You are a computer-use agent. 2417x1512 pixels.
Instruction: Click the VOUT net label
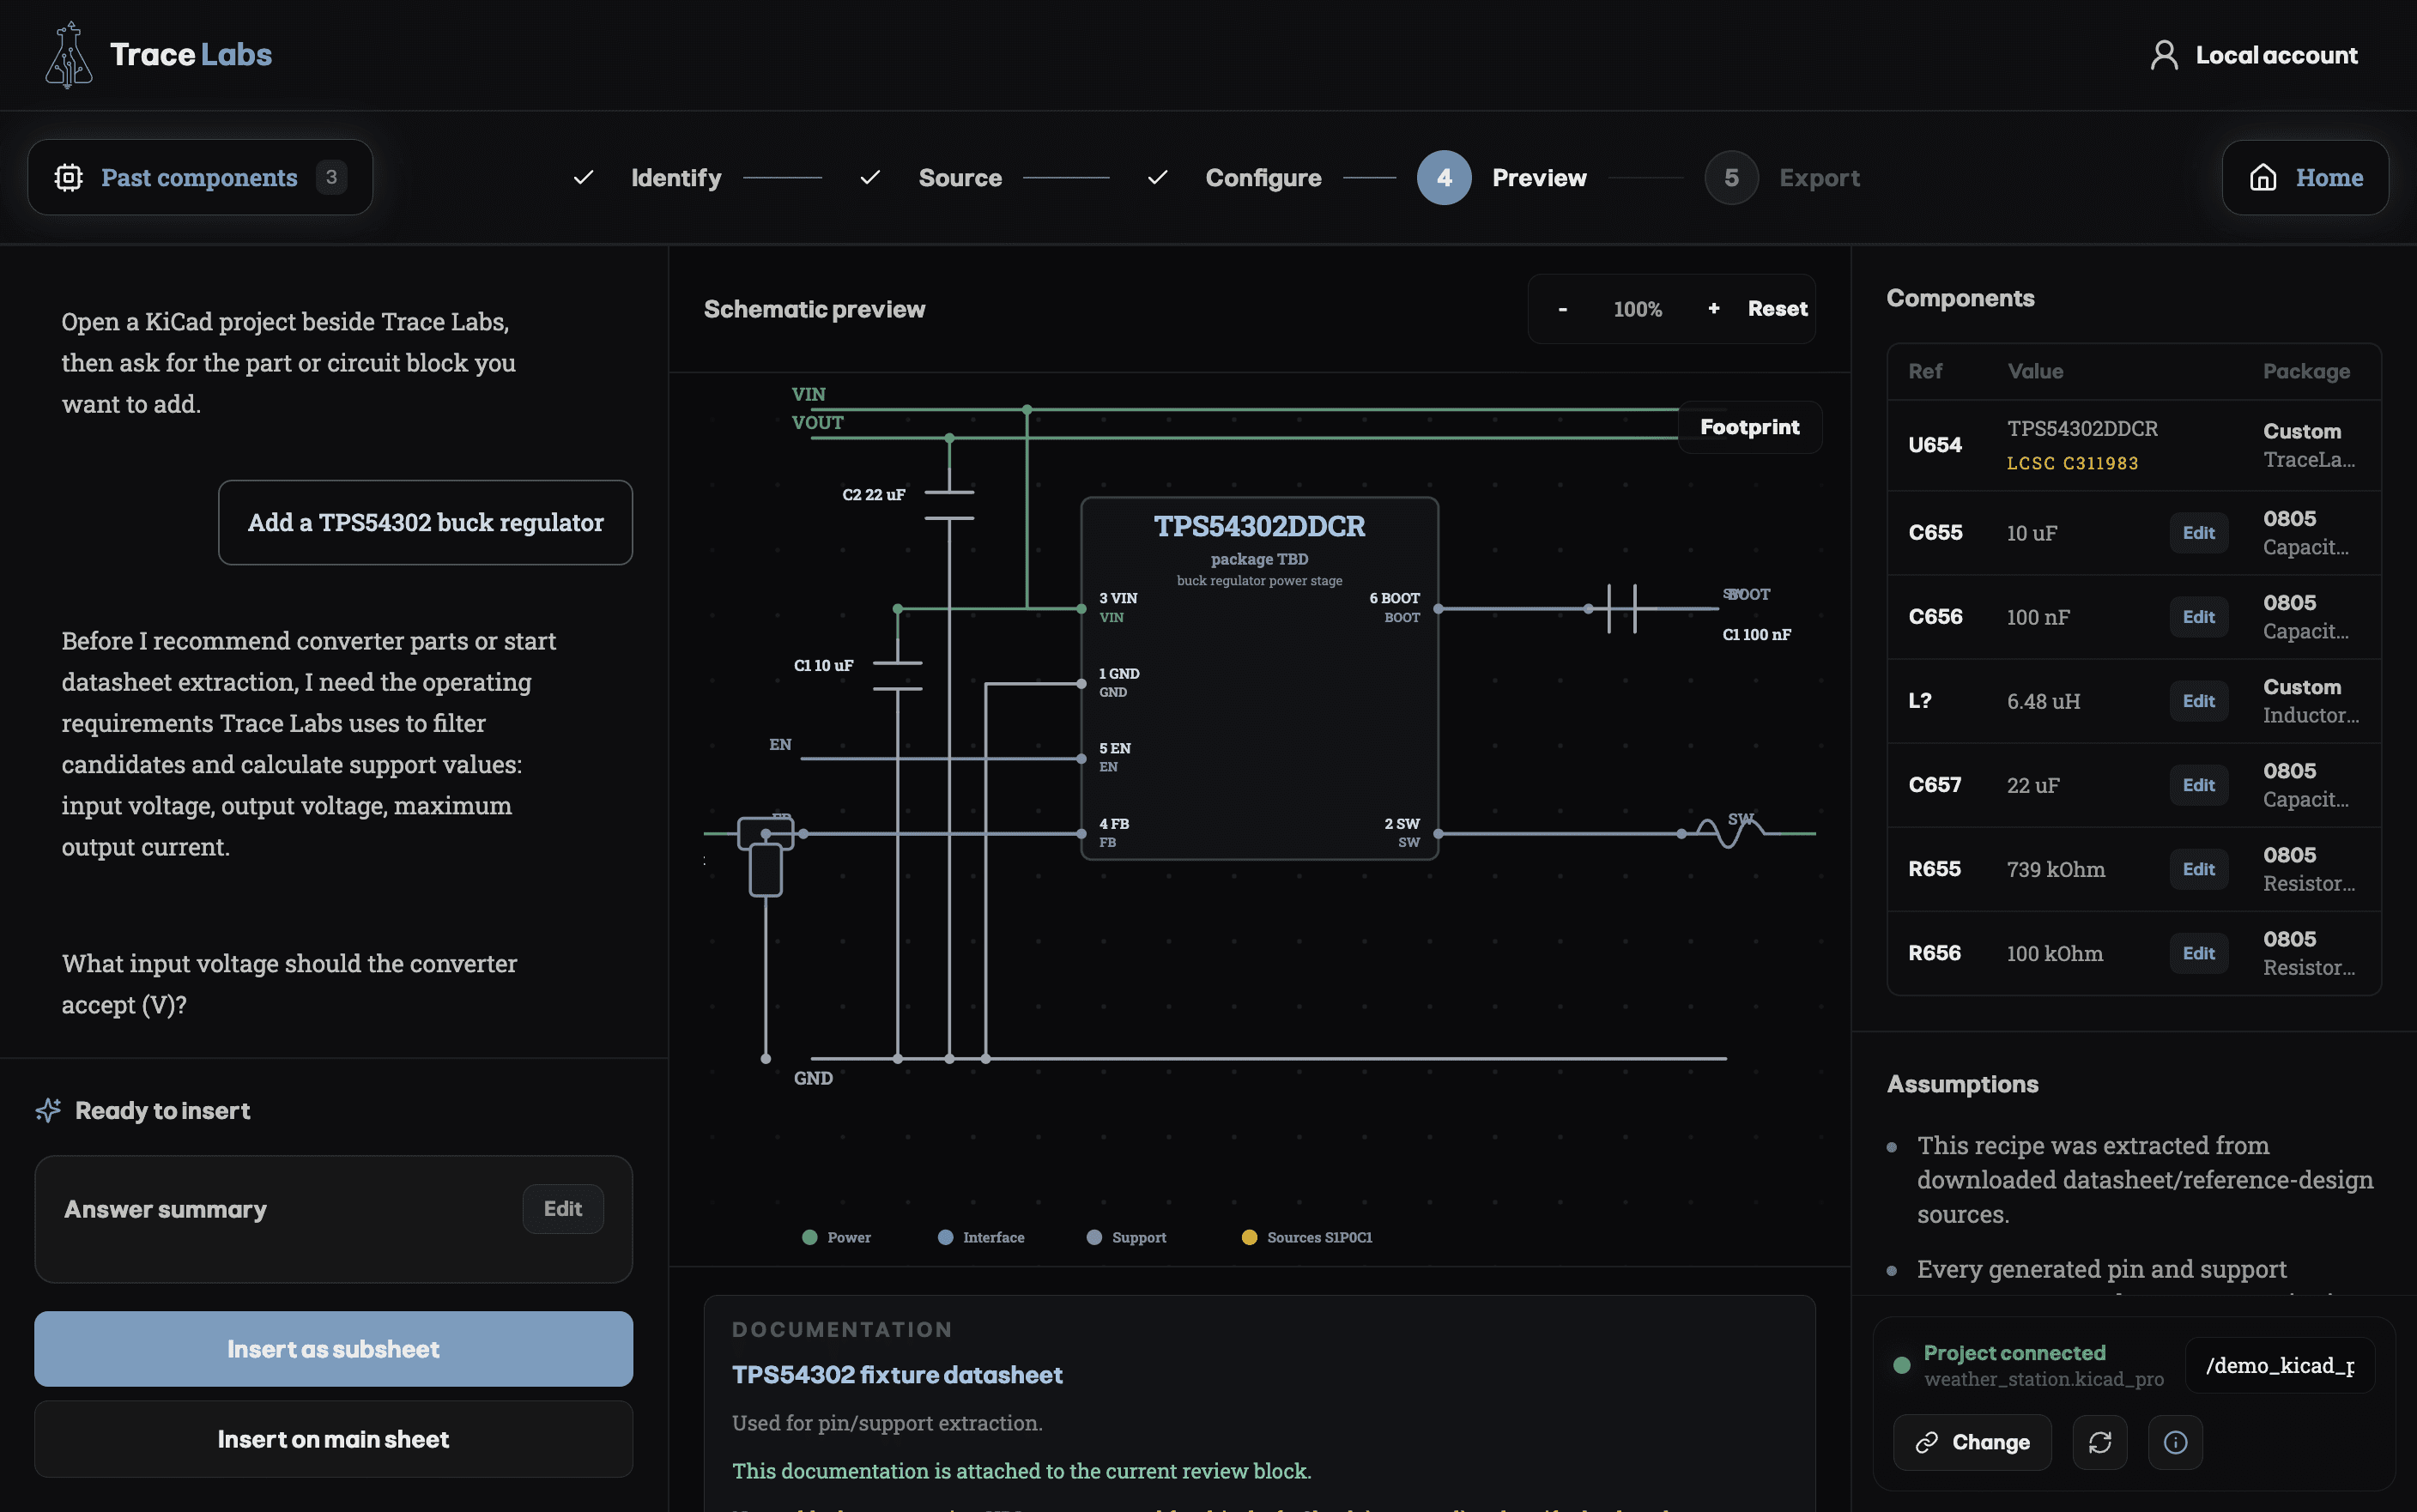tap(817, 422)
